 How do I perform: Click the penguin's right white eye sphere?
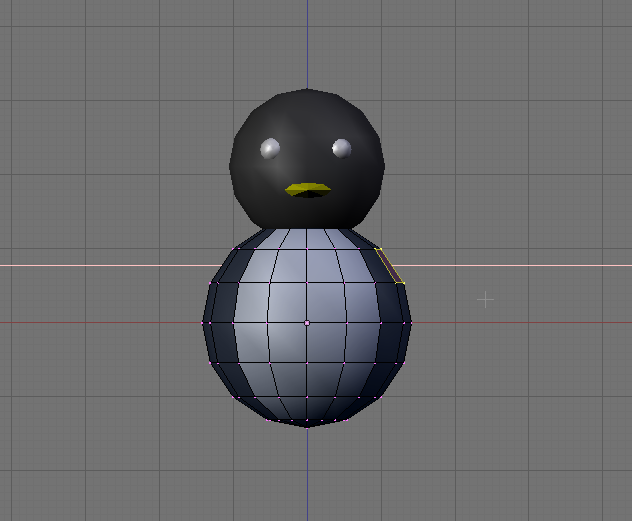(342, 148)
